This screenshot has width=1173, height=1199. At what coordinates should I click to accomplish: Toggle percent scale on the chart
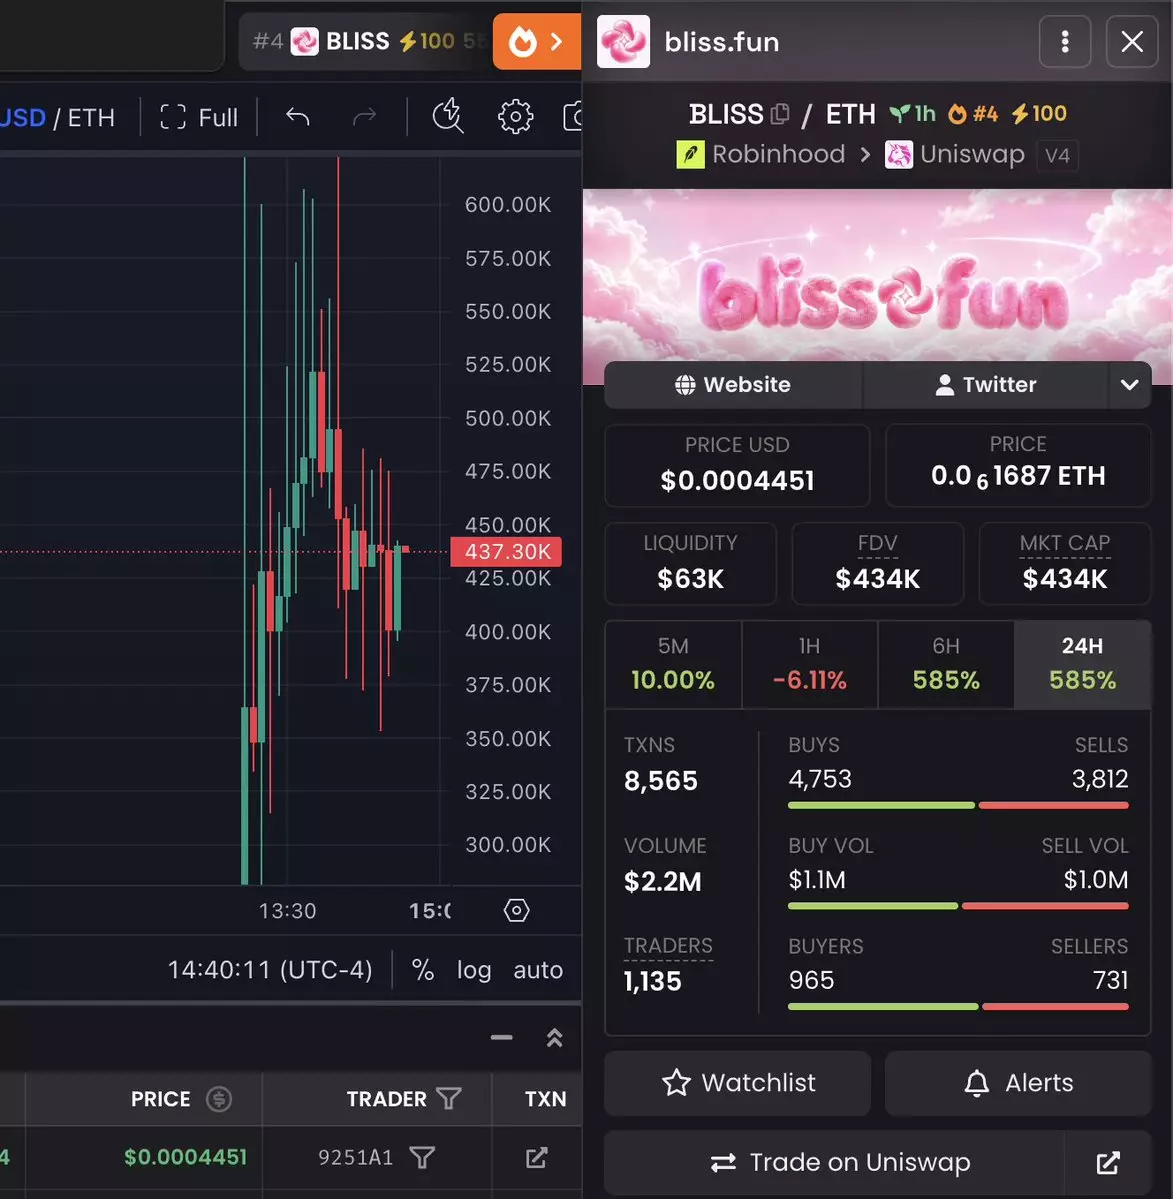click(x=423, y=970)
